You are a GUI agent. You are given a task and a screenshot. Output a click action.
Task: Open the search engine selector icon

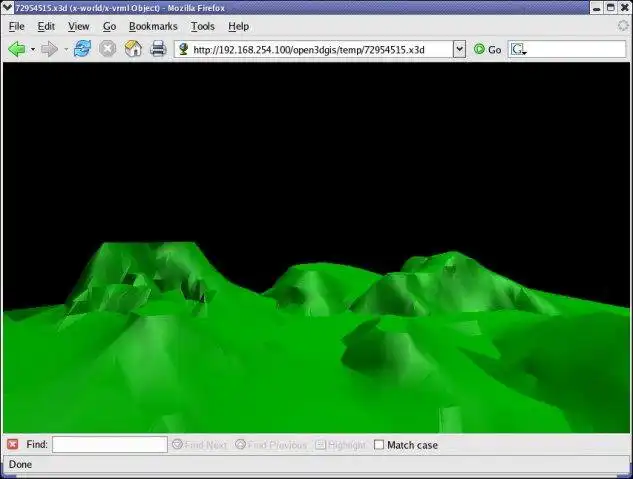coord(518,49)
